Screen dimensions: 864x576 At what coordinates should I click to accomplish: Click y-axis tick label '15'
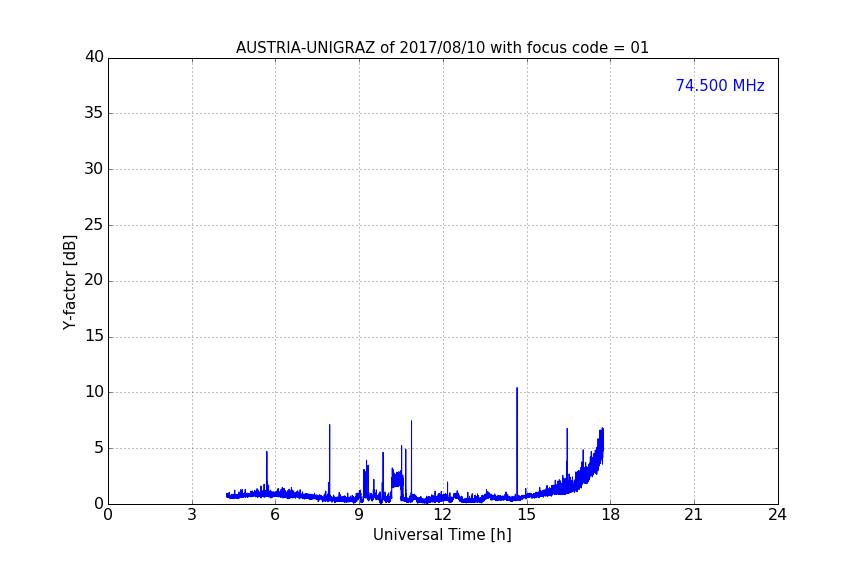(94, 336)
